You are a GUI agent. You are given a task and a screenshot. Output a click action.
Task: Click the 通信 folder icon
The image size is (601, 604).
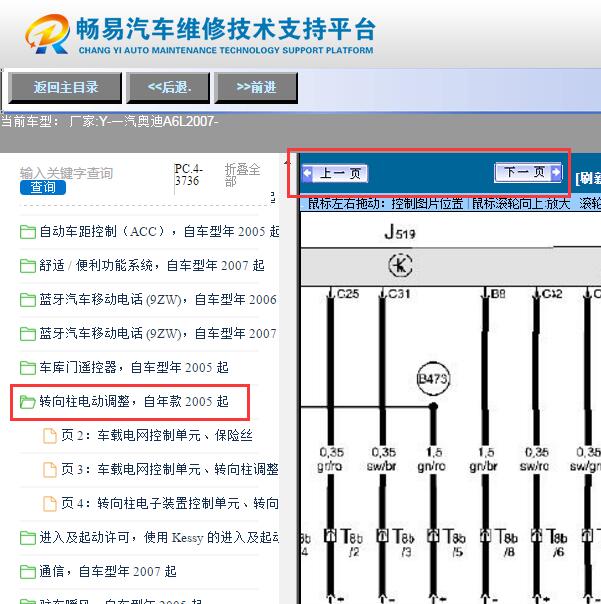(x=28, y=571)
